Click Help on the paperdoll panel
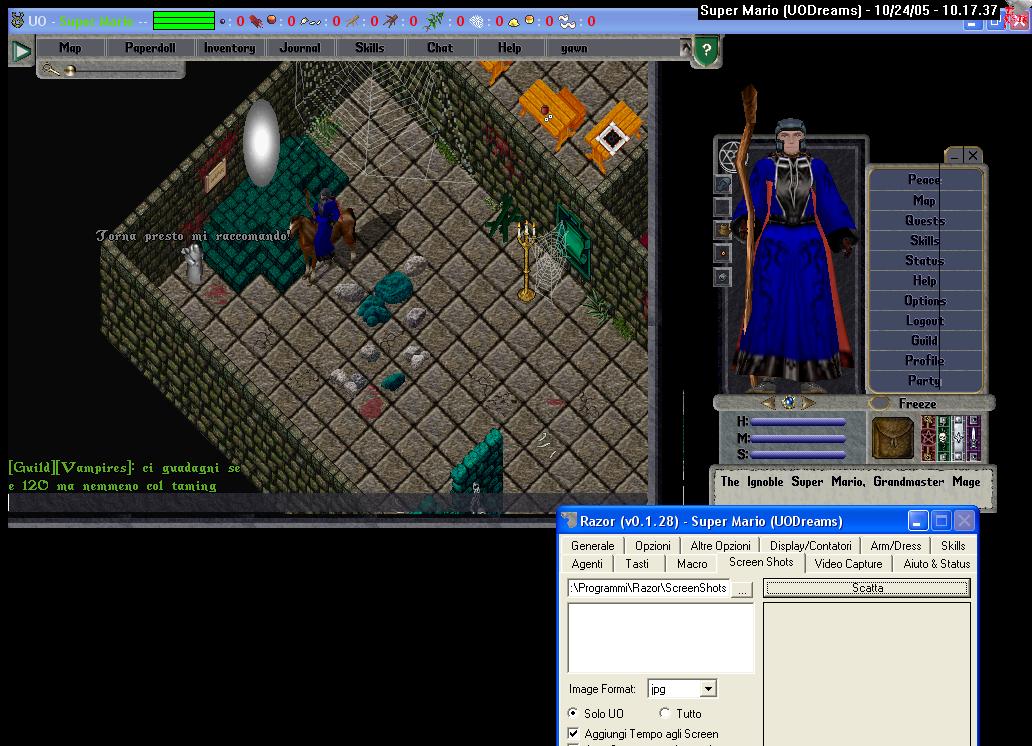This screenshot has height=746, width=1032. coord(925,280)
